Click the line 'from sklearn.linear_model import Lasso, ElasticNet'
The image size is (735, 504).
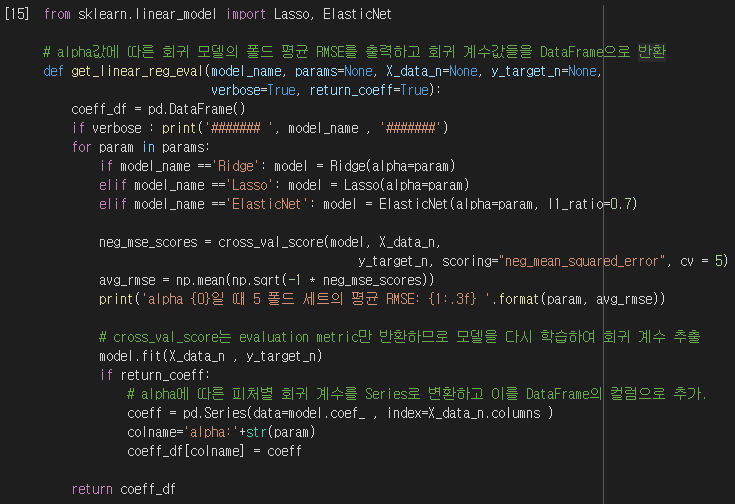coord(218,14)
